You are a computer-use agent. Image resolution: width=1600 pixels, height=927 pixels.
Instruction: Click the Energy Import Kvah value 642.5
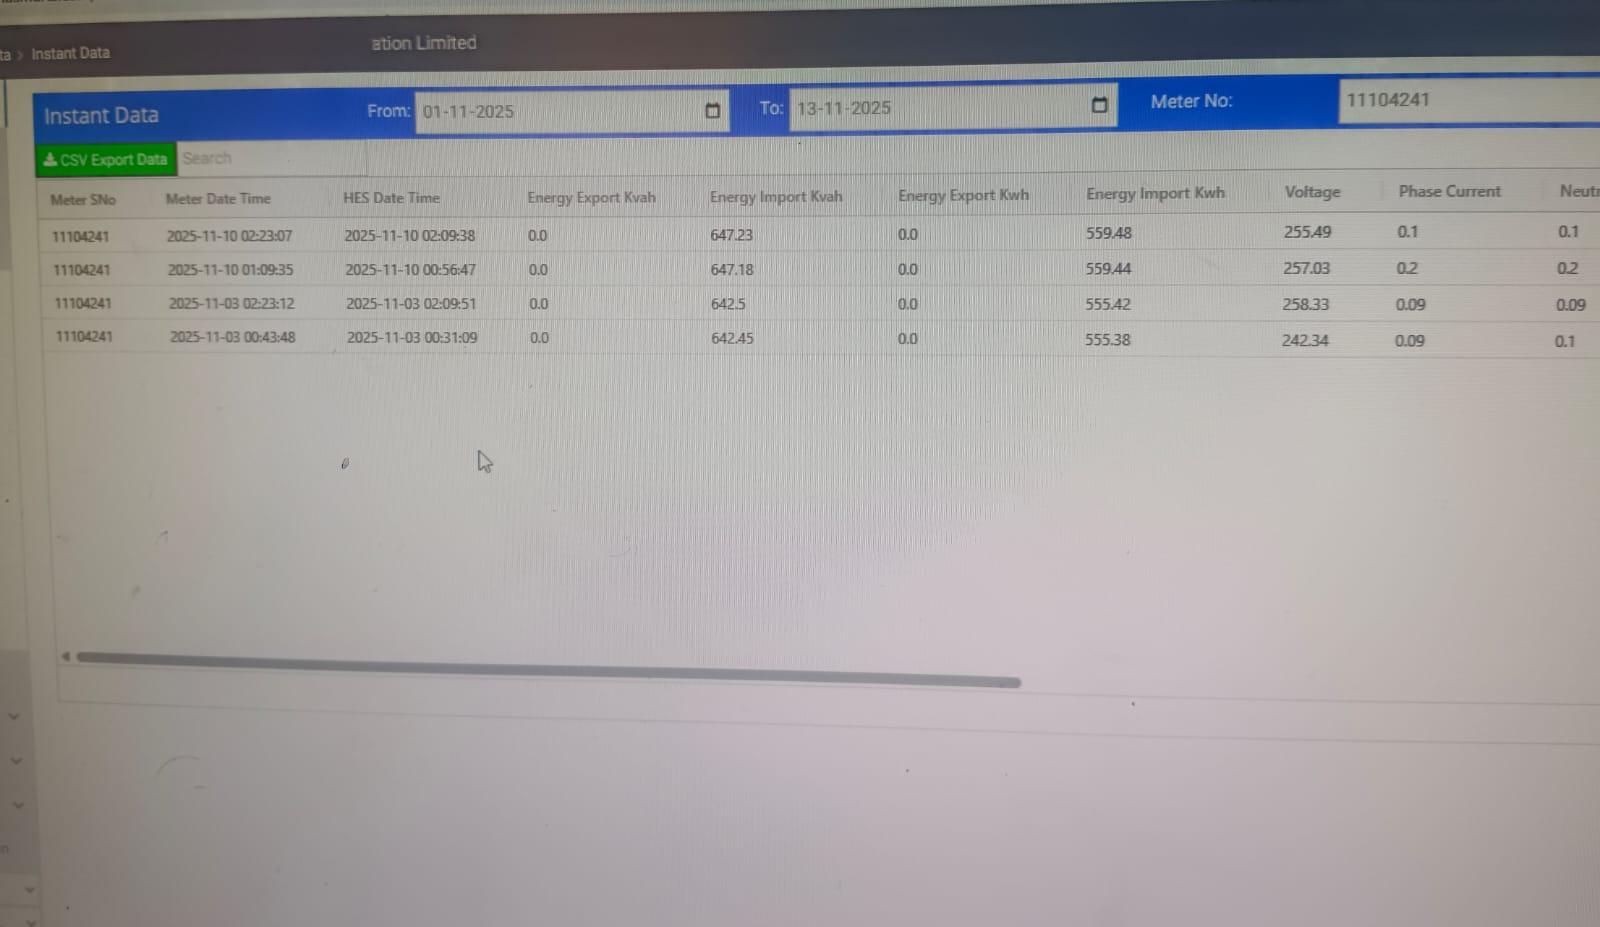(x=728, y=304)
